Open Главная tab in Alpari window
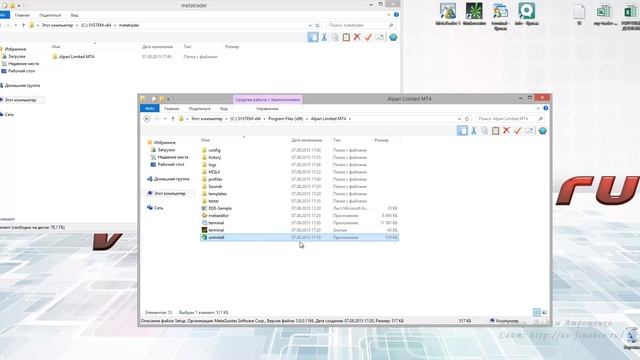This screenshot has height=360, width=640. [x=171, y=109]
